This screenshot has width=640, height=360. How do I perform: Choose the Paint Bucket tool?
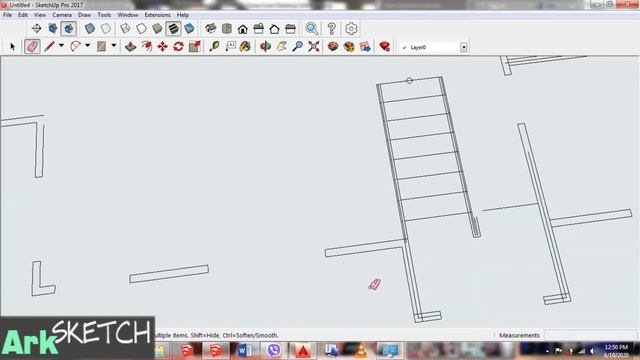click(245, 46)
